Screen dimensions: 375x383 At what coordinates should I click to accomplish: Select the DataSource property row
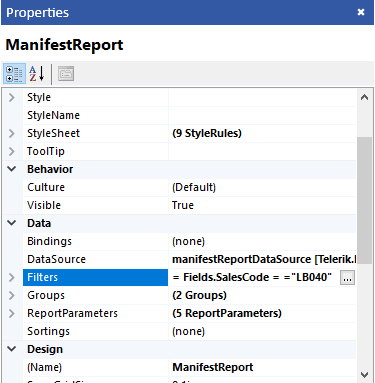(189, 259)
